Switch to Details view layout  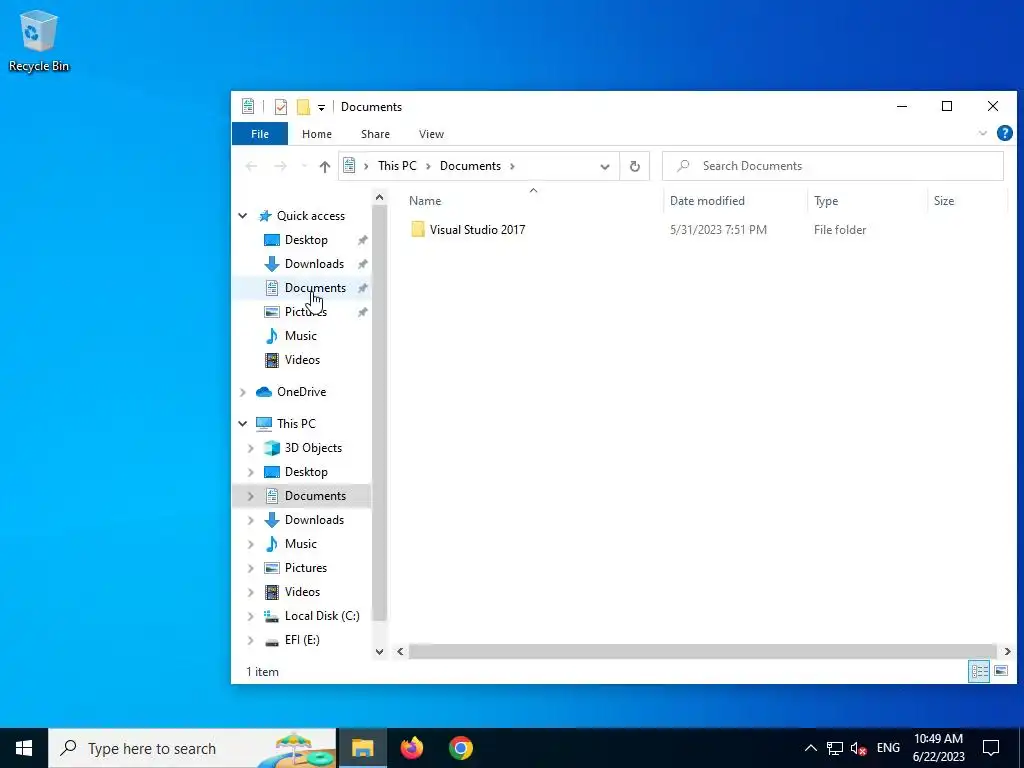(x=979, y=671)
